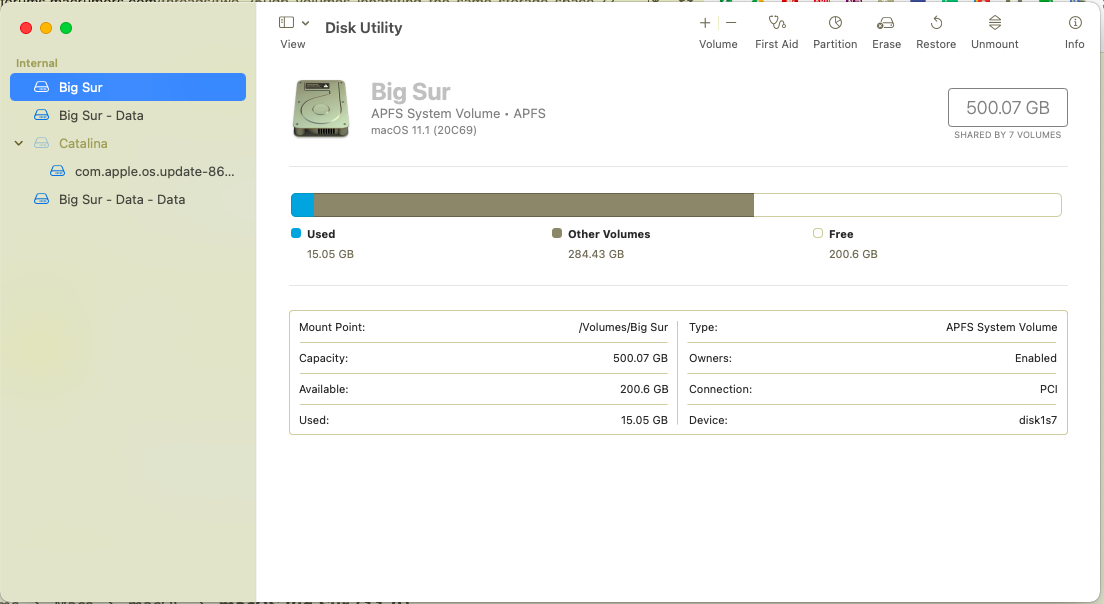1104x604 pixels.
Task: Open the sidebar View options icon
Action: tap(286, 23)
